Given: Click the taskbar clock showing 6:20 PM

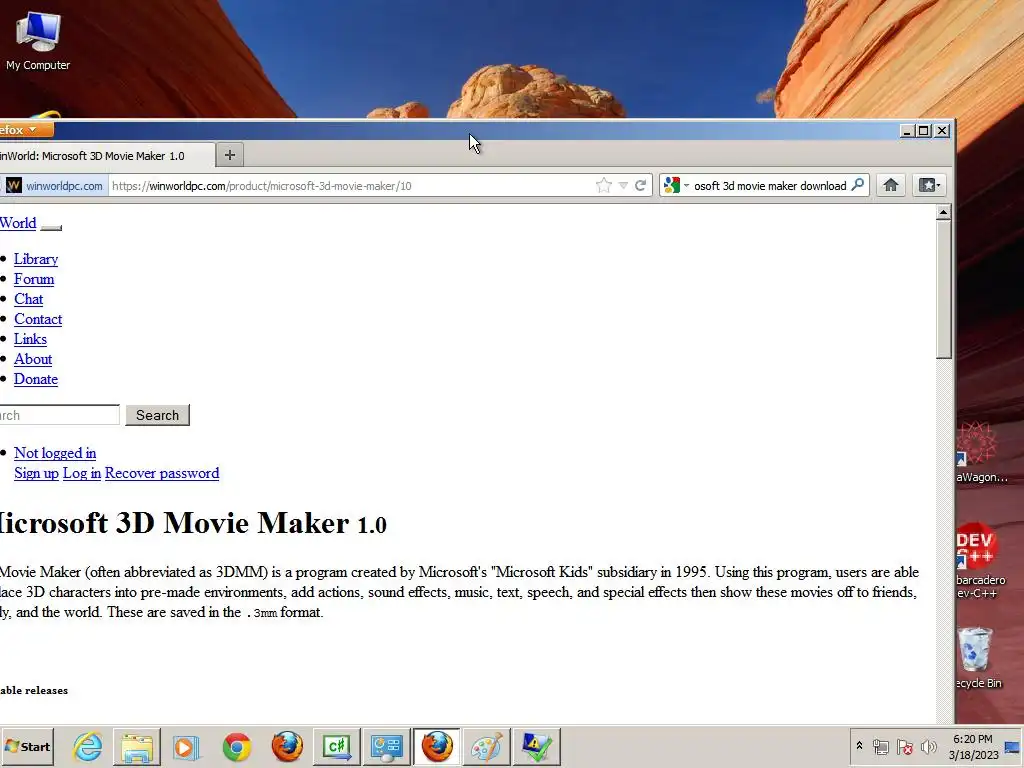Looking at the screenshot, I should pos(973,746).
